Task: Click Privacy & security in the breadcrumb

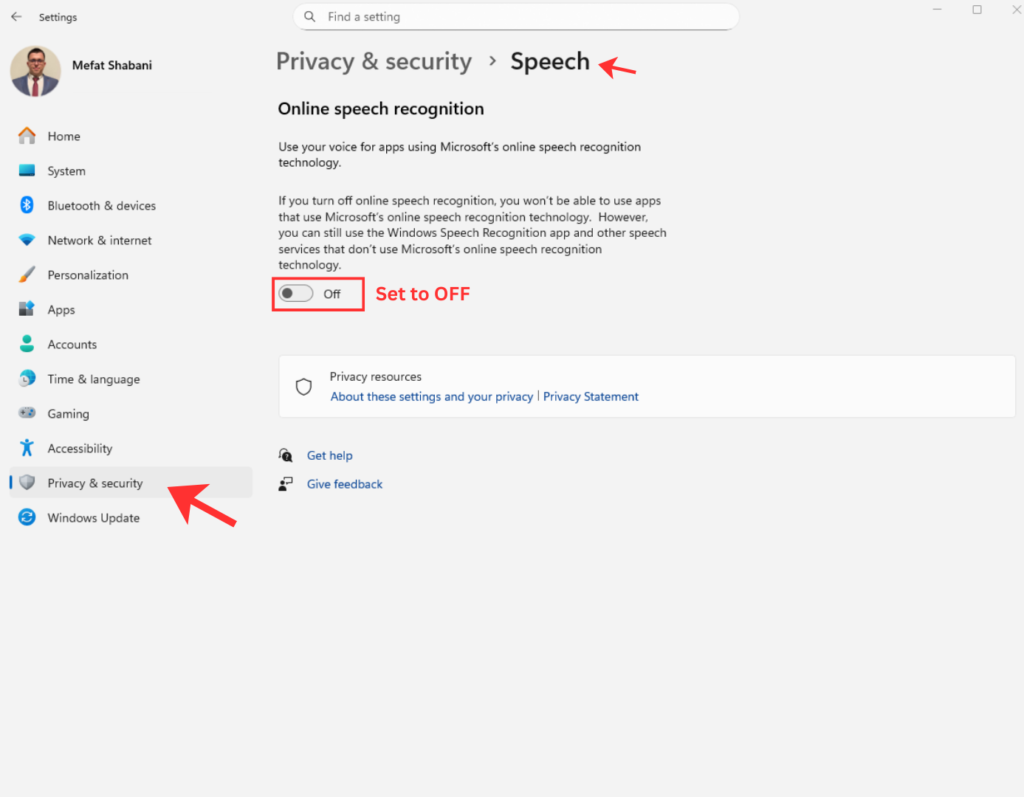Action: (x=373, y=61)
